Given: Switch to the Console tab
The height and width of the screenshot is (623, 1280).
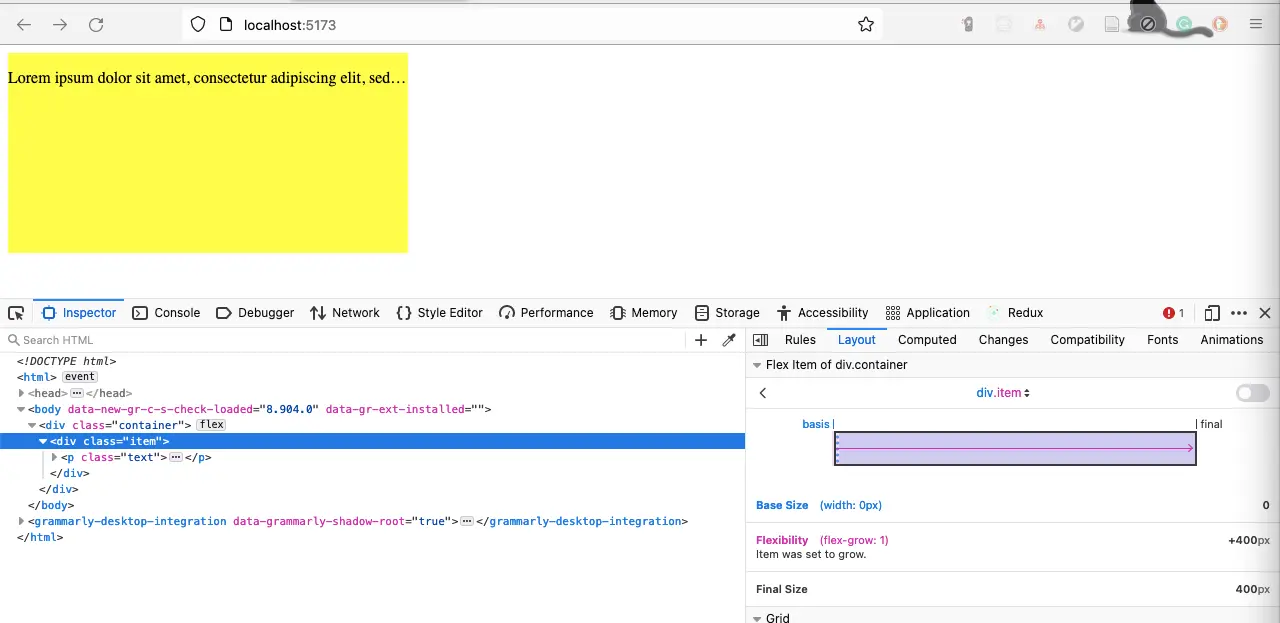Looking at the screenshot, I should coord(167,313).
